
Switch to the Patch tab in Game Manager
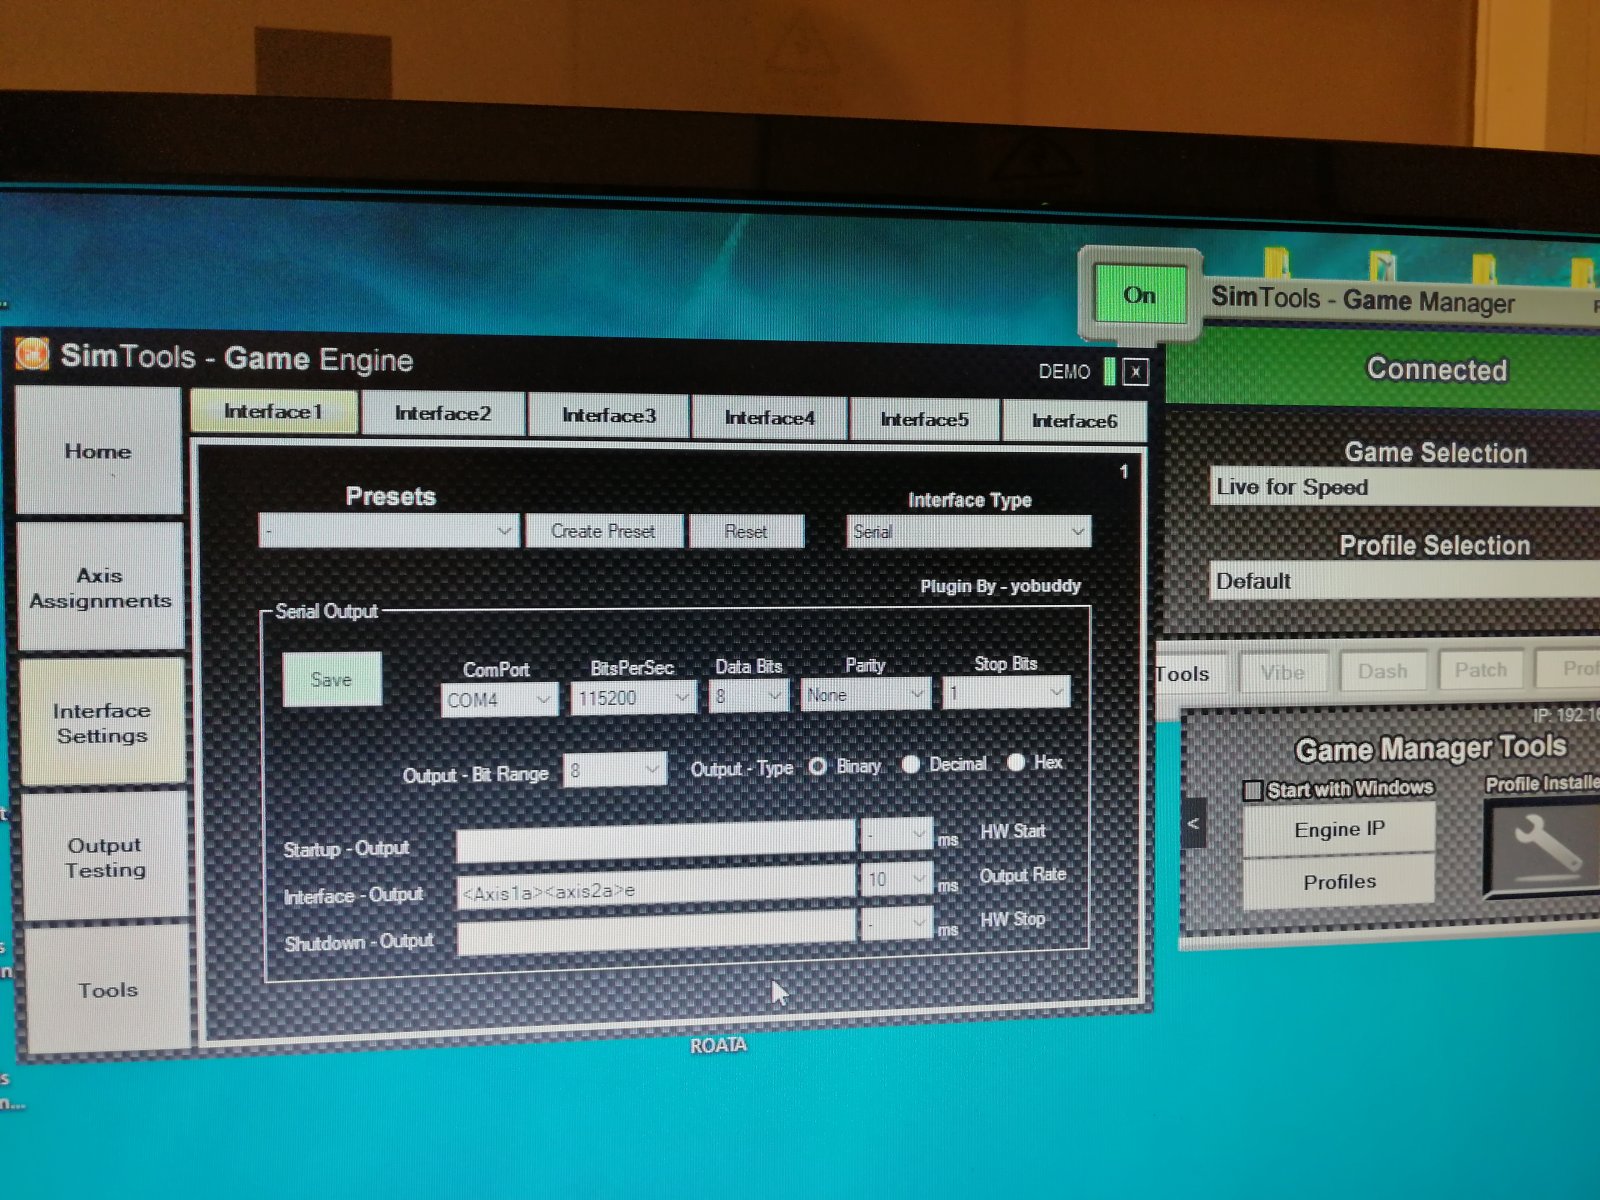(1480, 669)
